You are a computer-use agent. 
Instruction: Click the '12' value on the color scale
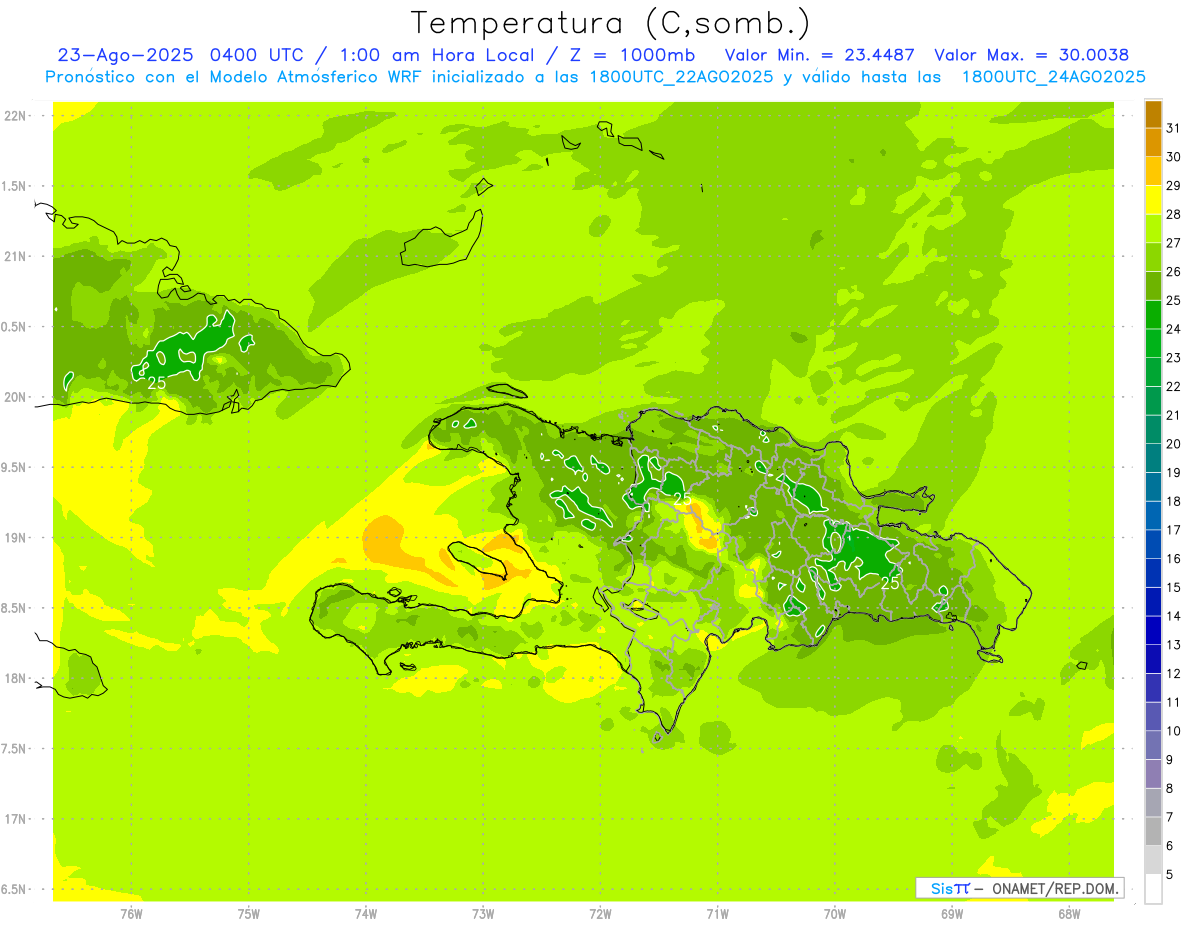click(x=1174, y=674)
